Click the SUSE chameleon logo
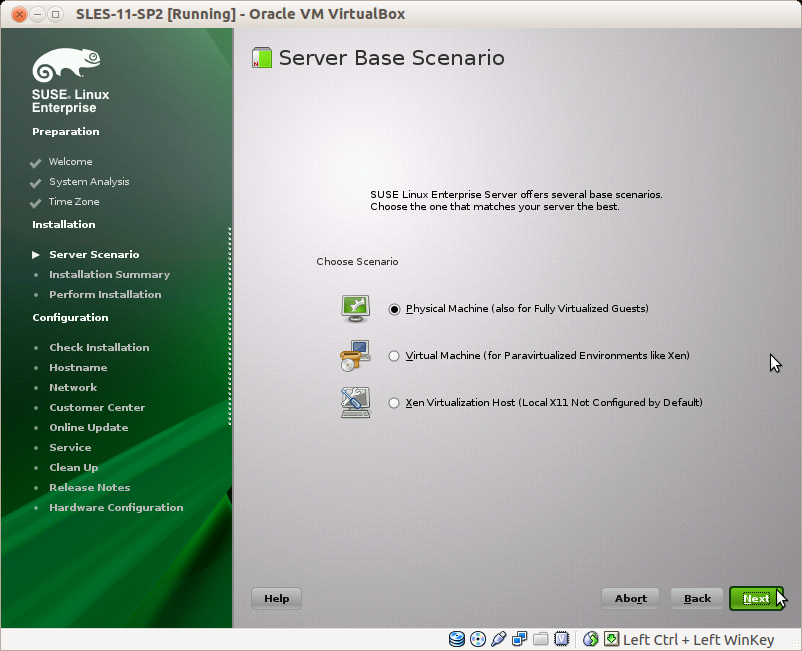This screenshot has height=651, width=802. tap(66, 65)
